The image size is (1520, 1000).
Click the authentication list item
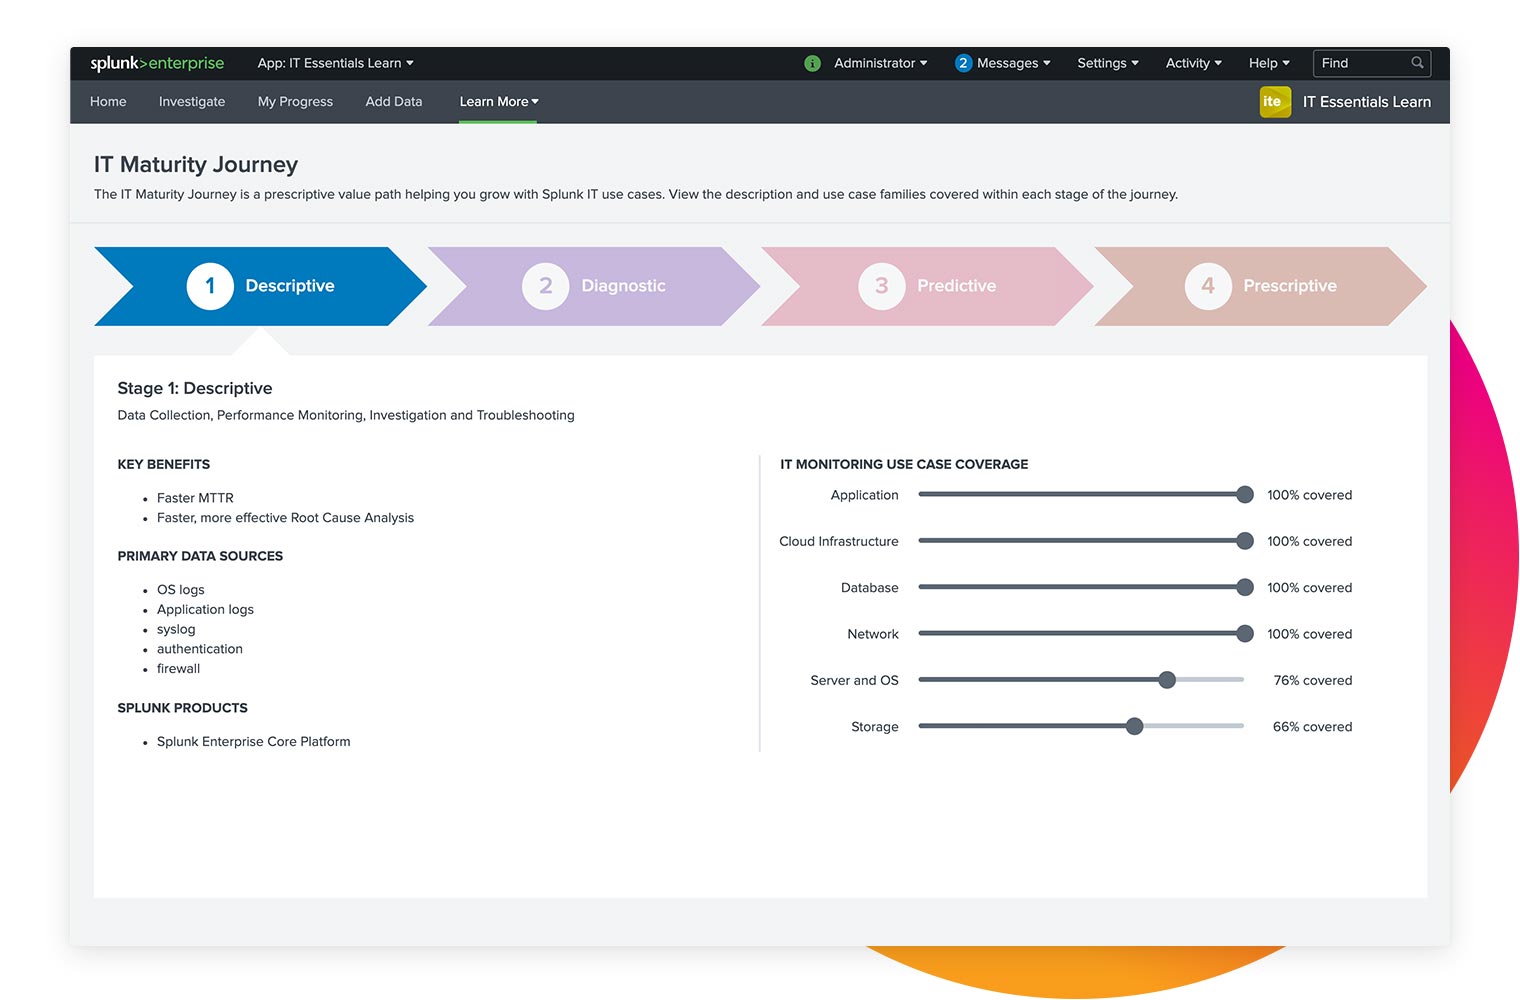pos(200,649)
